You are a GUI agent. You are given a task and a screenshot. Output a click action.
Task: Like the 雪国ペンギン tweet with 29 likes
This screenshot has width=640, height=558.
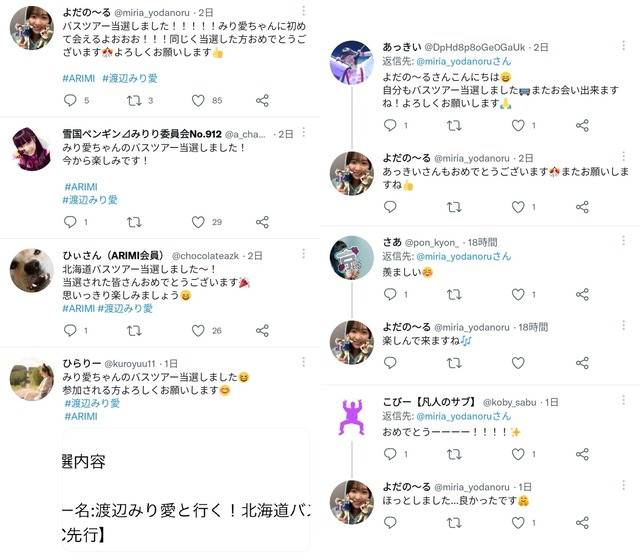pos(198,222)
